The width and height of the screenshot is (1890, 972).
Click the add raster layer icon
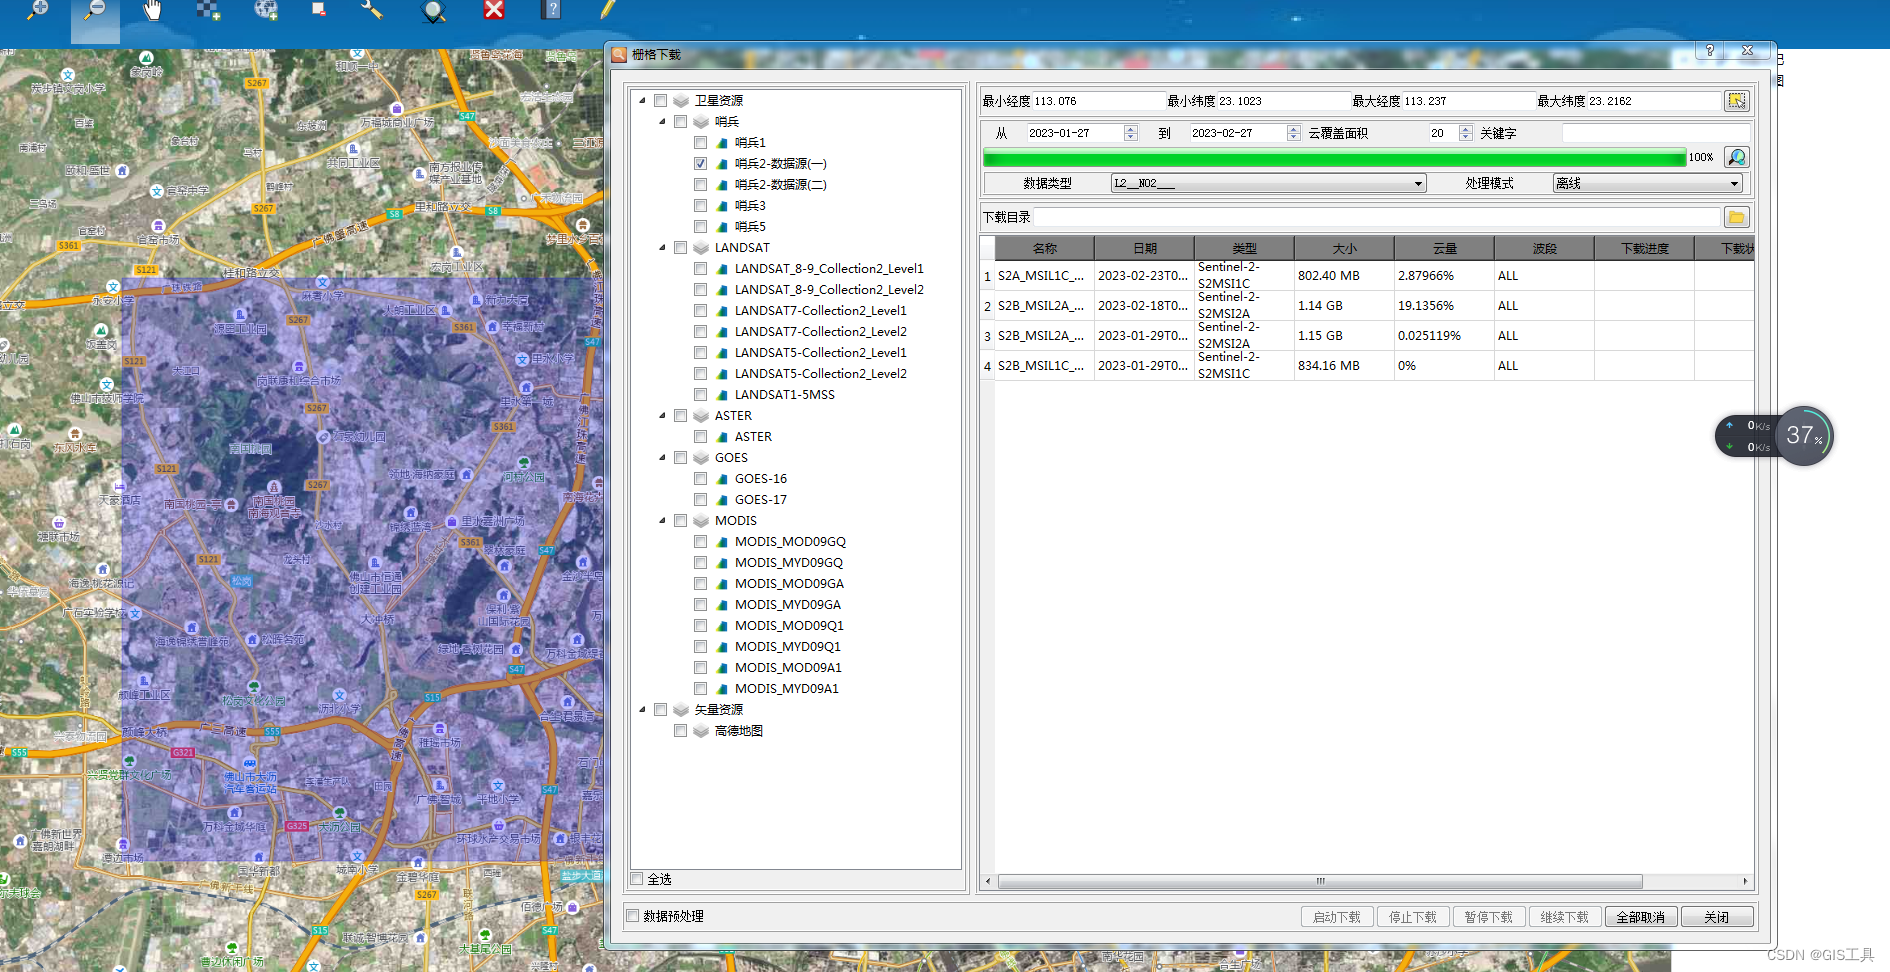[208, 11]
